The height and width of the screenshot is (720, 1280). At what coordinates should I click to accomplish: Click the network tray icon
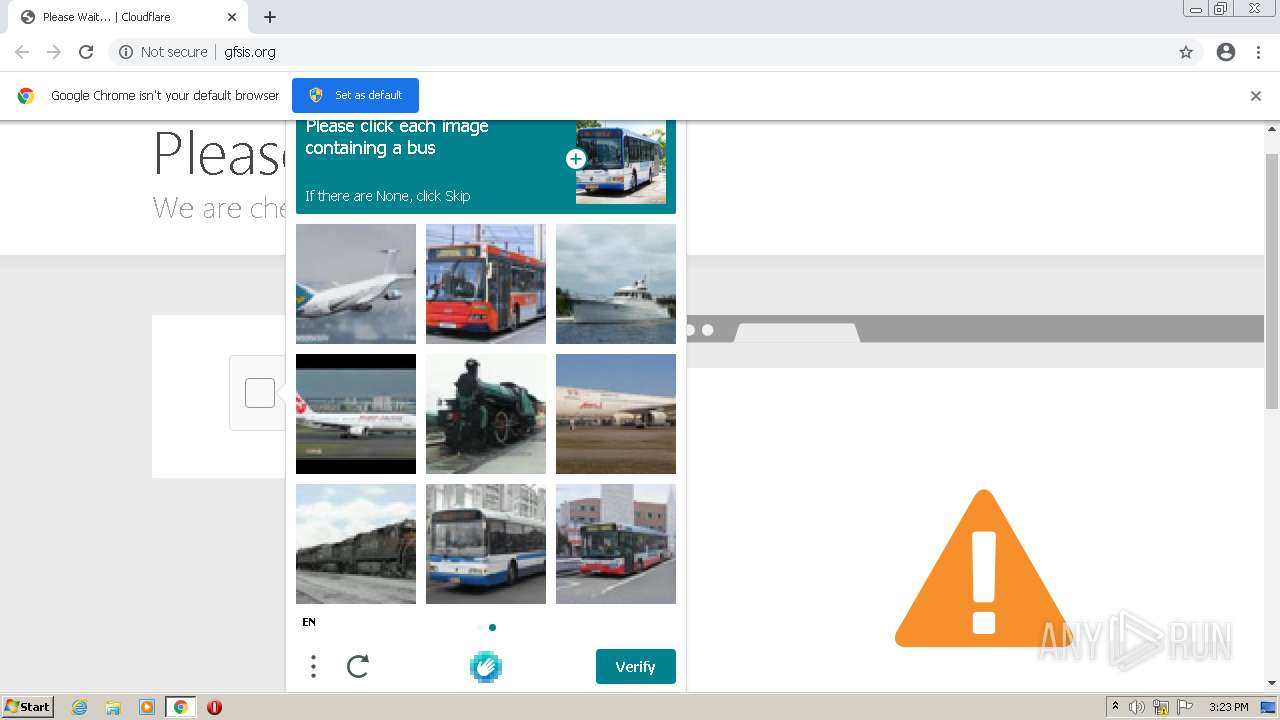coord(1161,707)
